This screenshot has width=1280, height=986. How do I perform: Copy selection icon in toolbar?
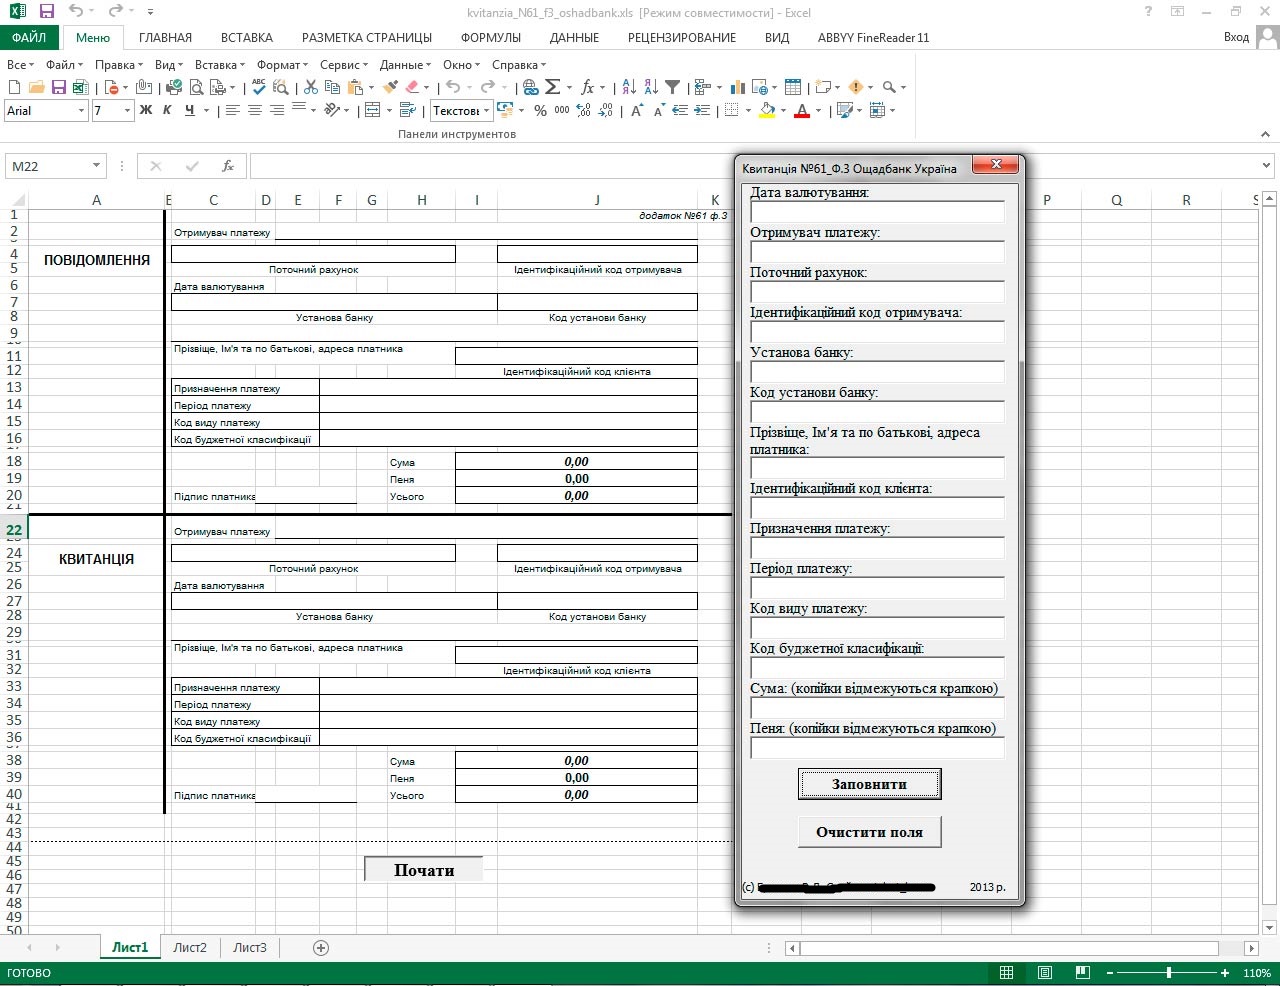[x=333, y=88]
